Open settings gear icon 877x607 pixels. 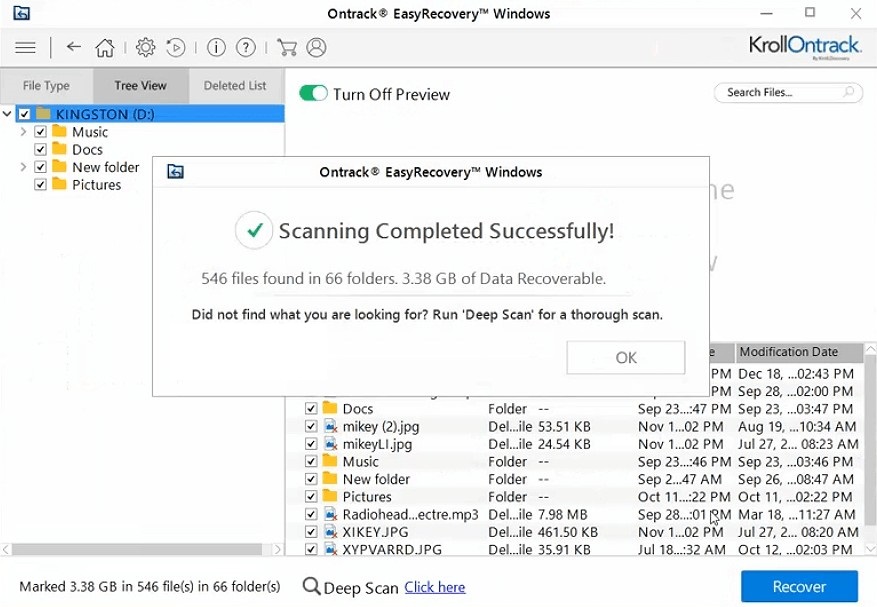pos(145,48)
